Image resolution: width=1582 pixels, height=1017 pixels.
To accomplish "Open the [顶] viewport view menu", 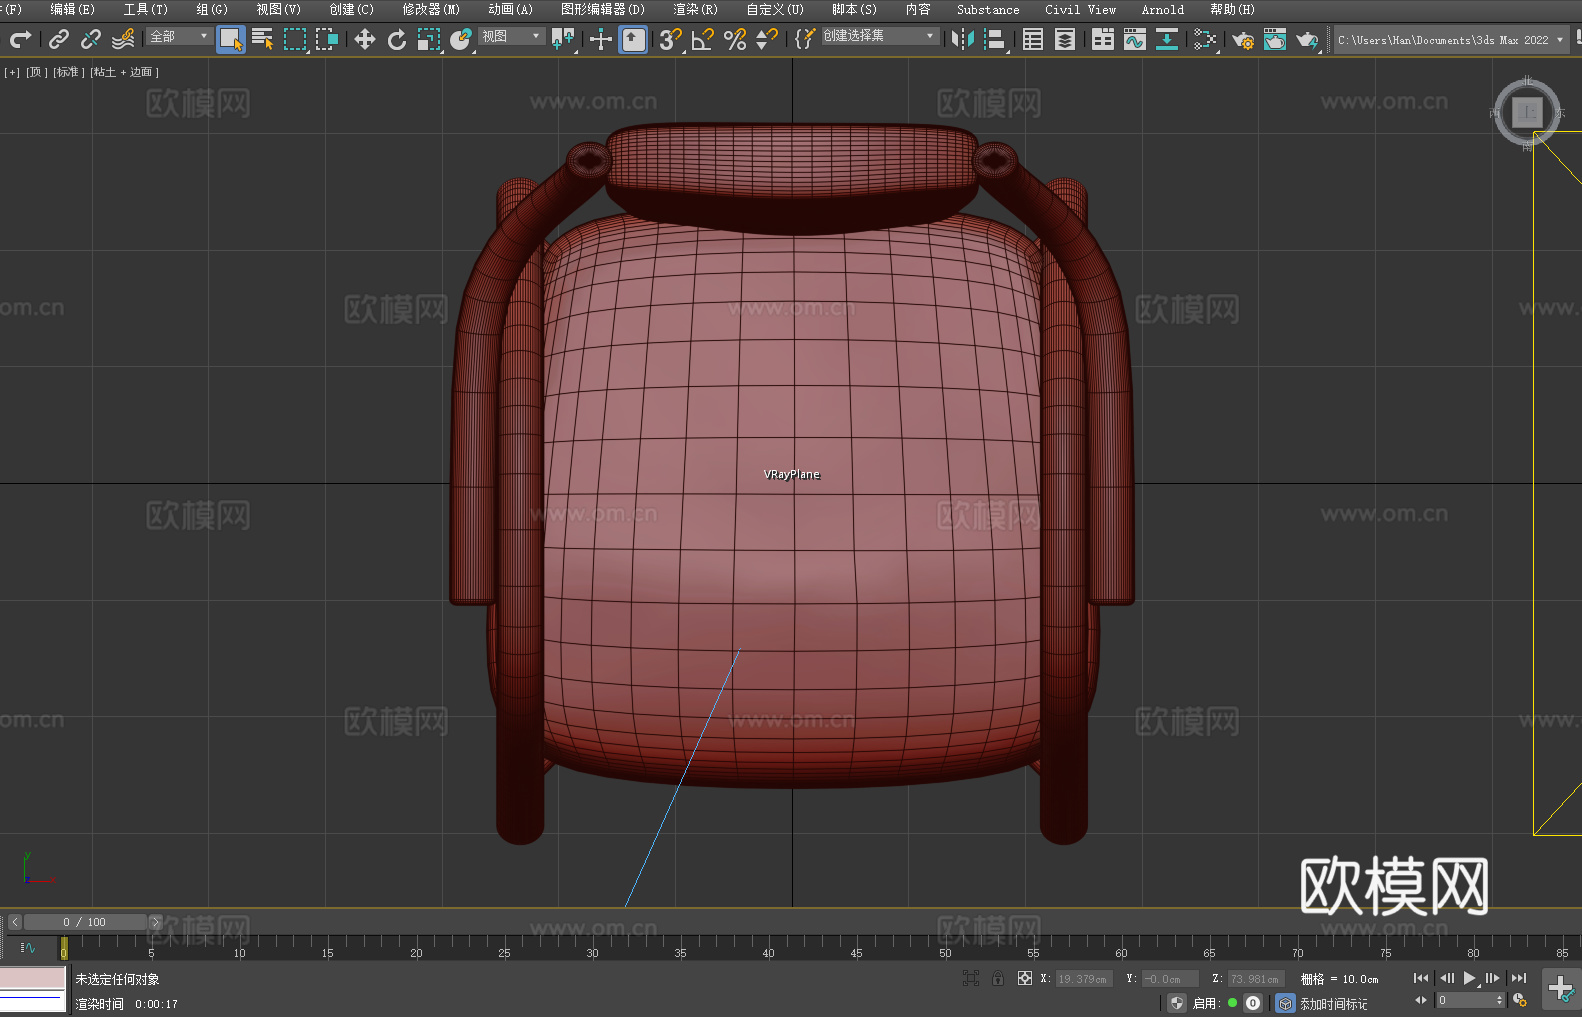I will coord(37,72).
